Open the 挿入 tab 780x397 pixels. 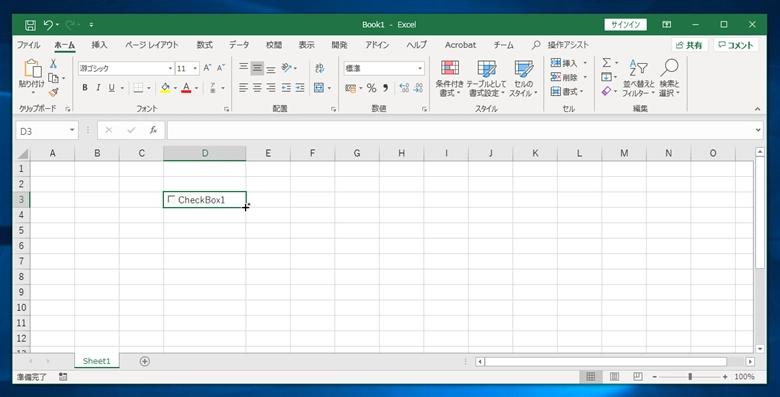(x=99, y=45)
